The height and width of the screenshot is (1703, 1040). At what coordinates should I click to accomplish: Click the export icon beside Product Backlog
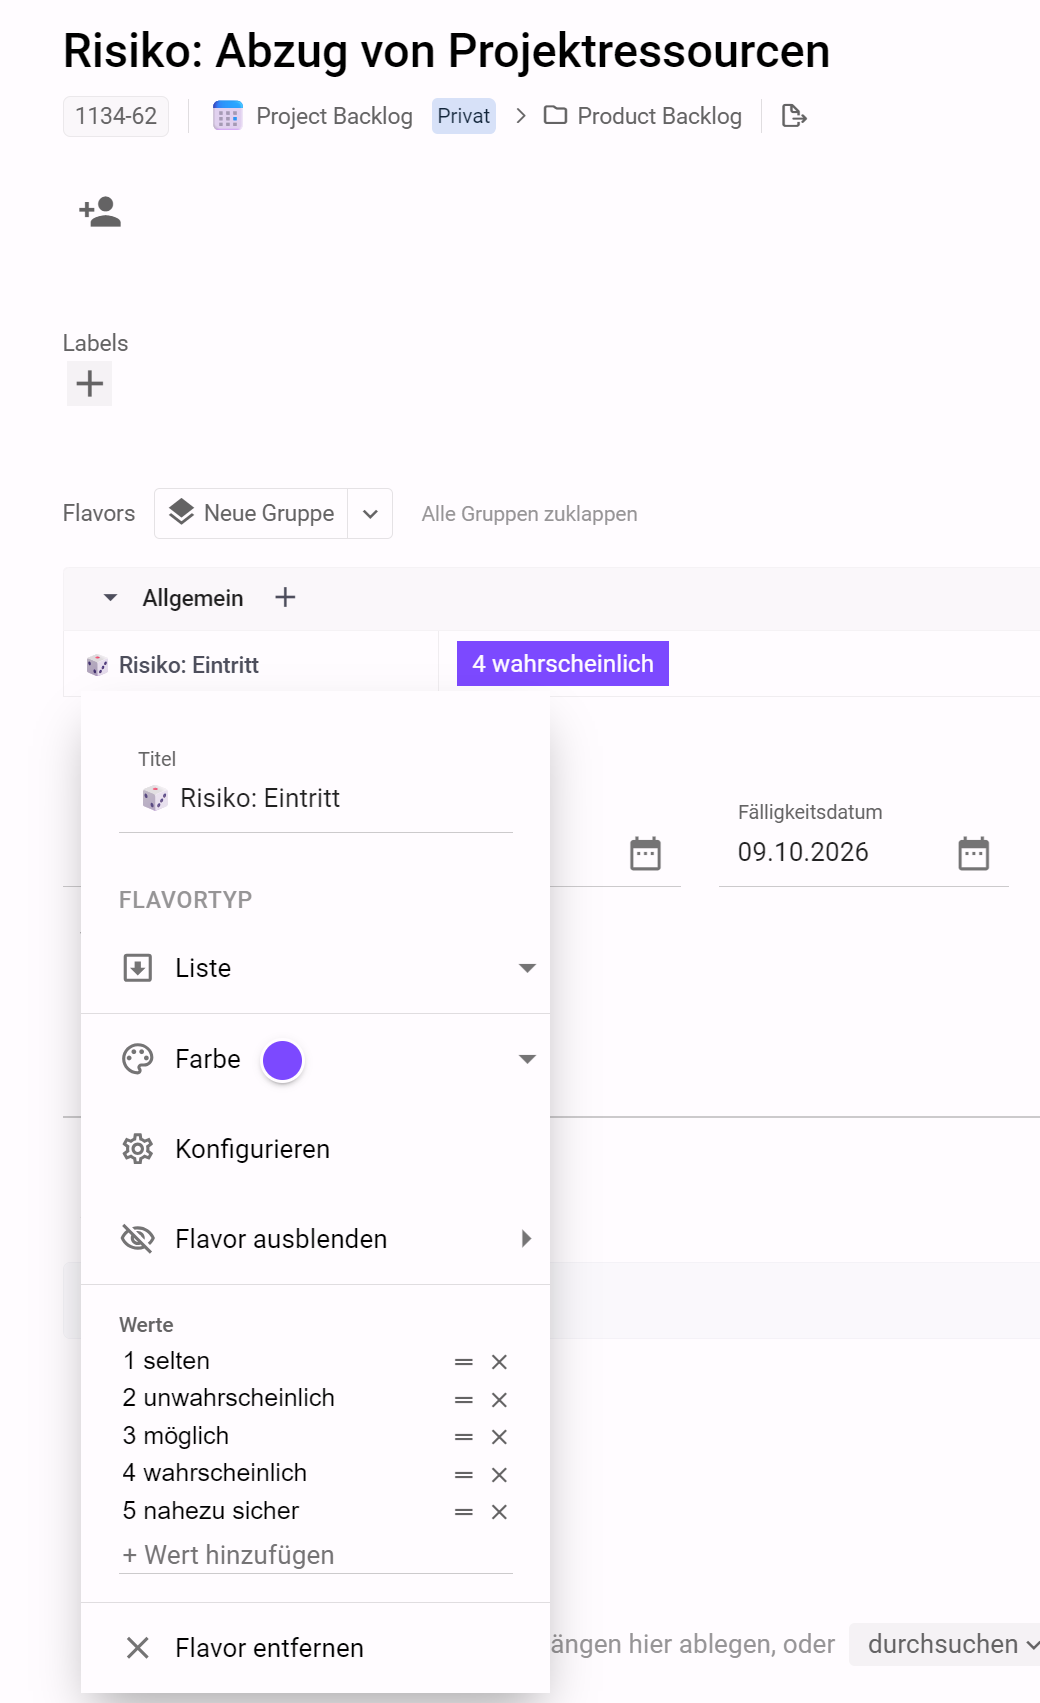pos(794,116)
